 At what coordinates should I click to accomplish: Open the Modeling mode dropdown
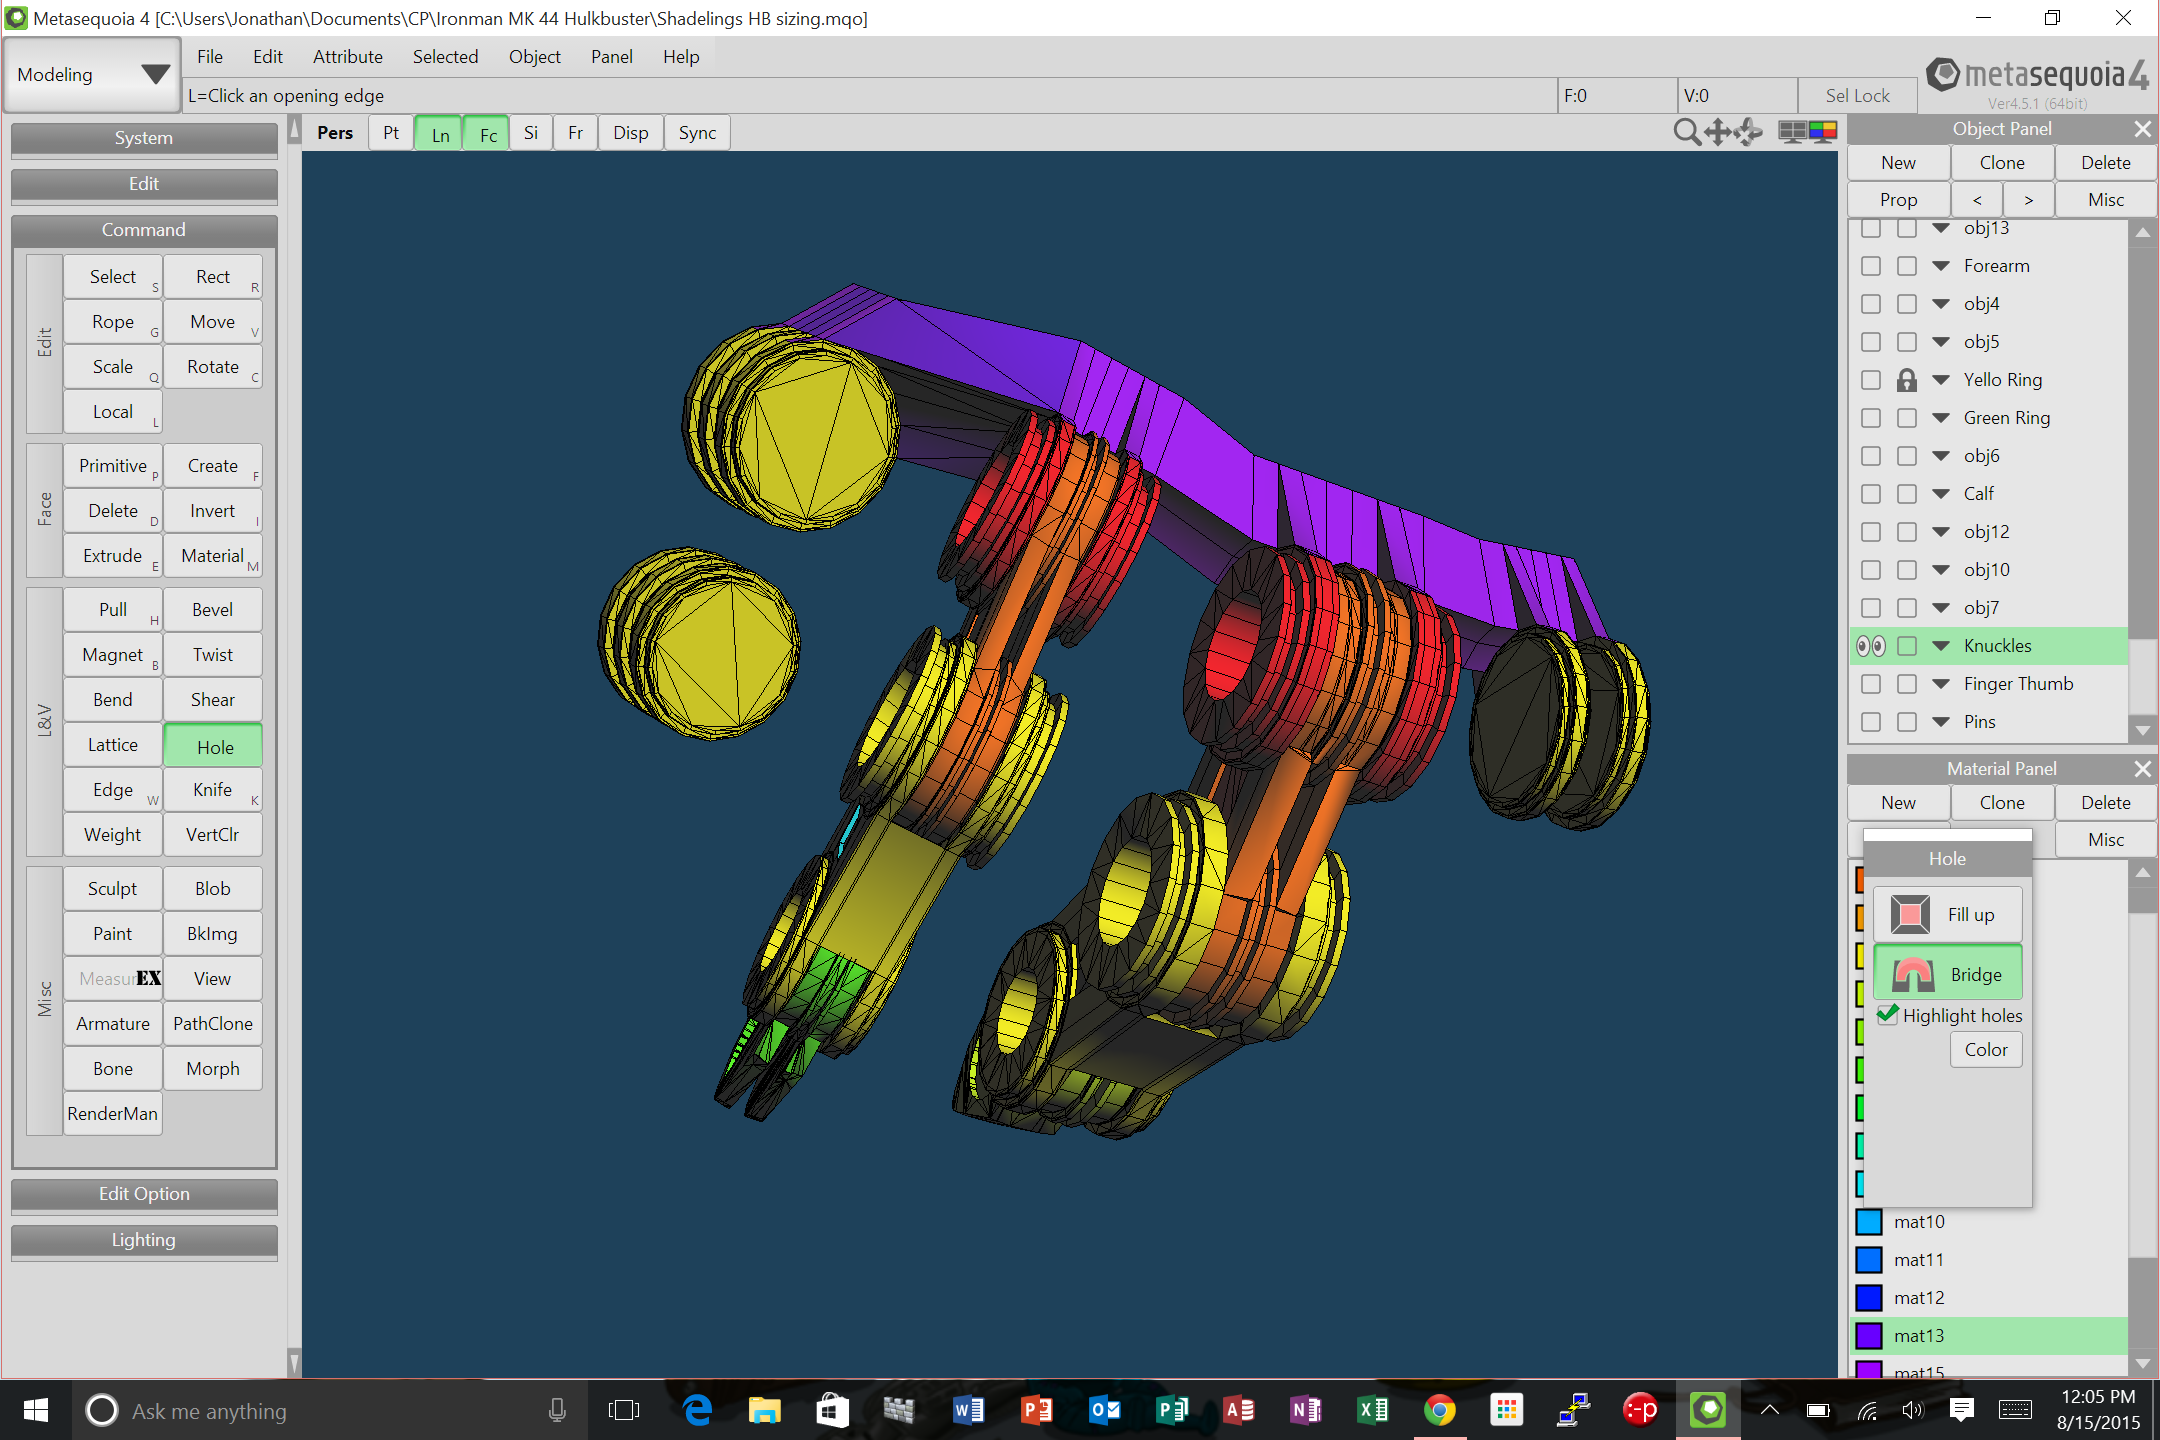tap(92, 75)
